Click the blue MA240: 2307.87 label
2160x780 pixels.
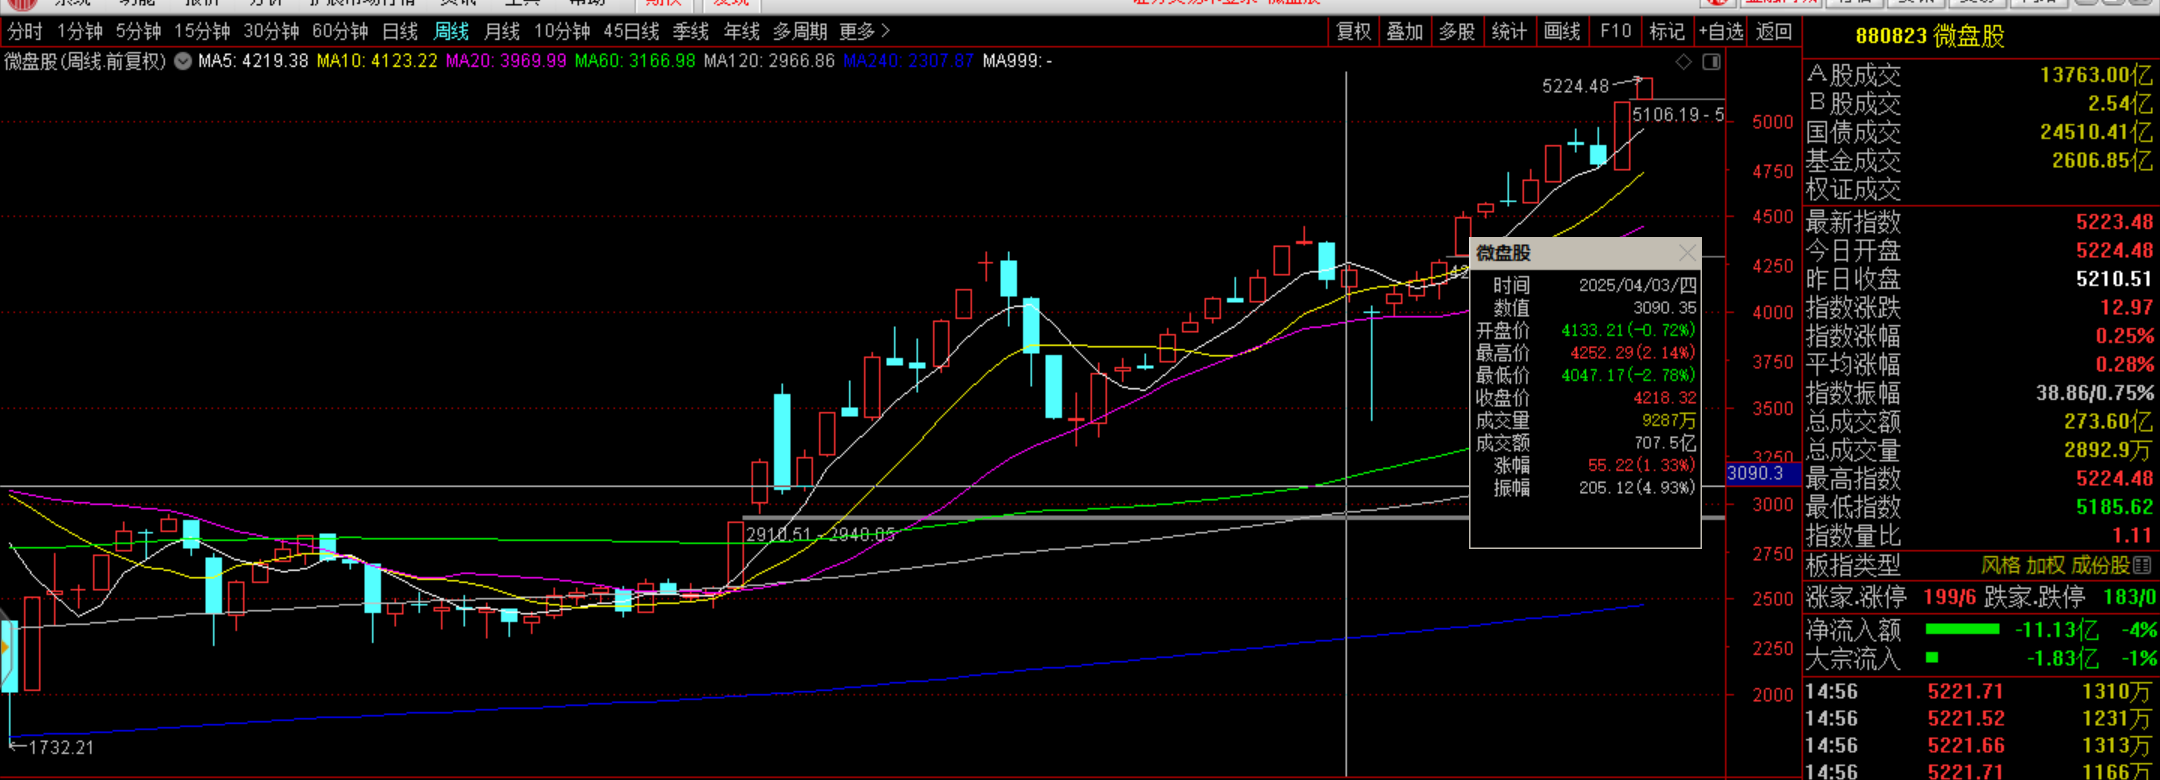tap(908, 61)
